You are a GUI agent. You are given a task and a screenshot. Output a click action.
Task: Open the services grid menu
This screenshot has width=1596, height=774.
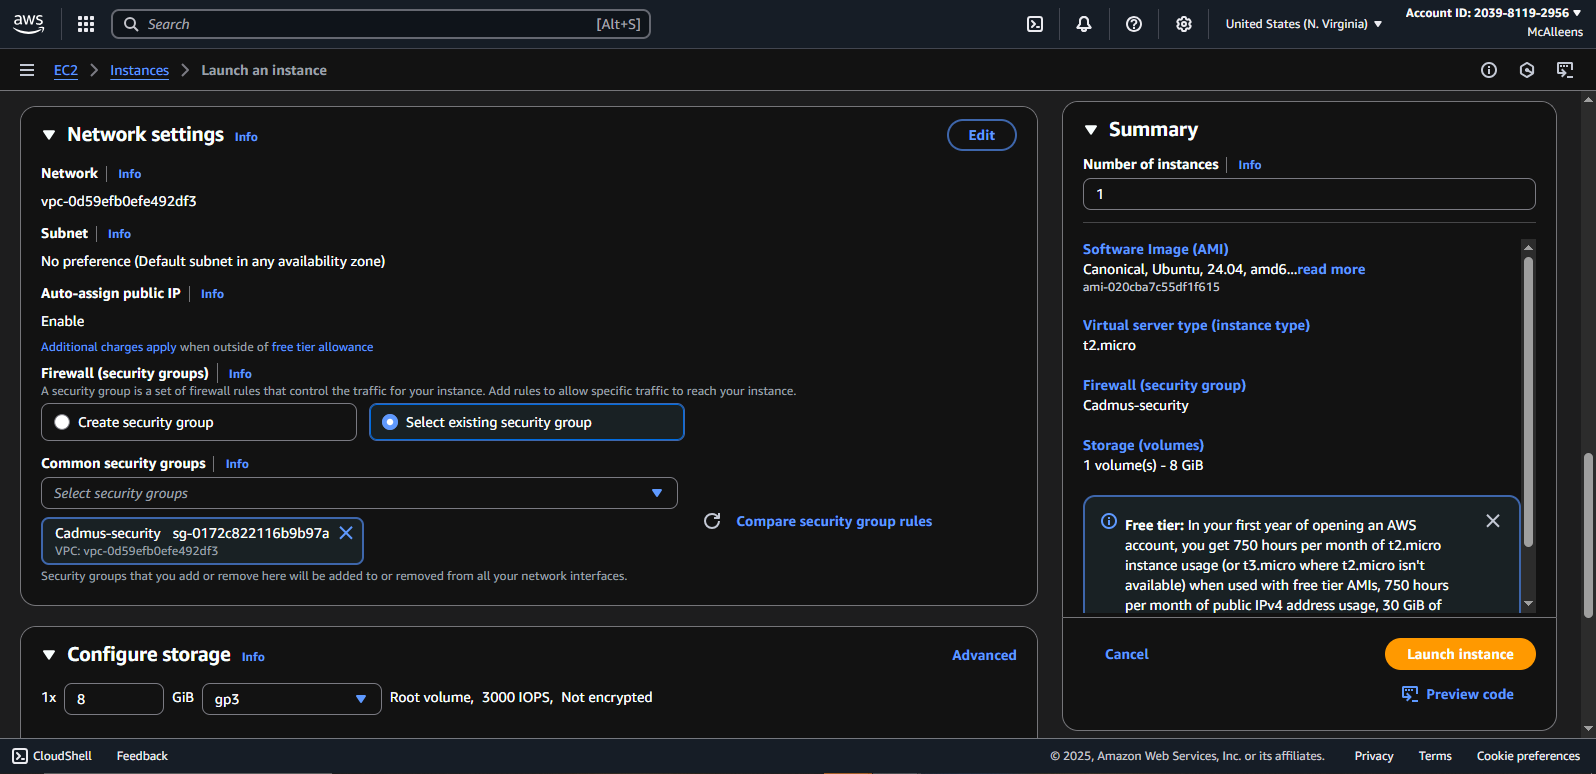coord(86,24)
